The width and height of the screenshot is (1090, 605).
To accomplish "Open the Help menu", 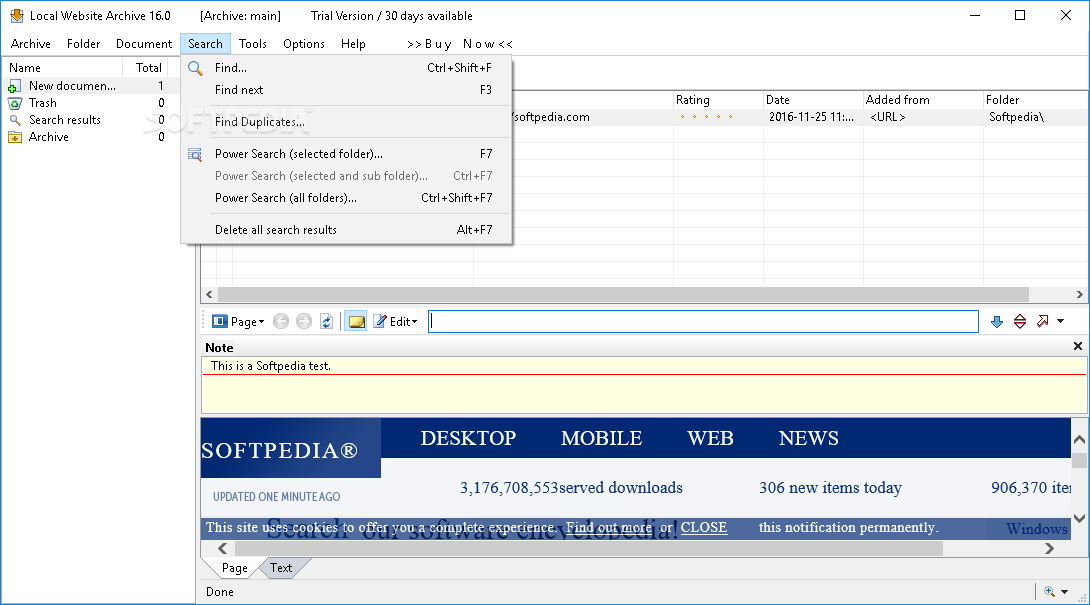I will point(353,44).
